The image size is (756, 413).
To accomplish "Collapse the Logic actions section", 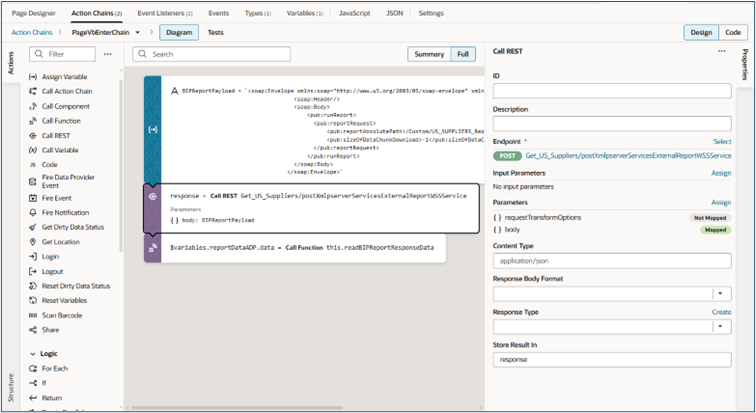I will [33, 354].
